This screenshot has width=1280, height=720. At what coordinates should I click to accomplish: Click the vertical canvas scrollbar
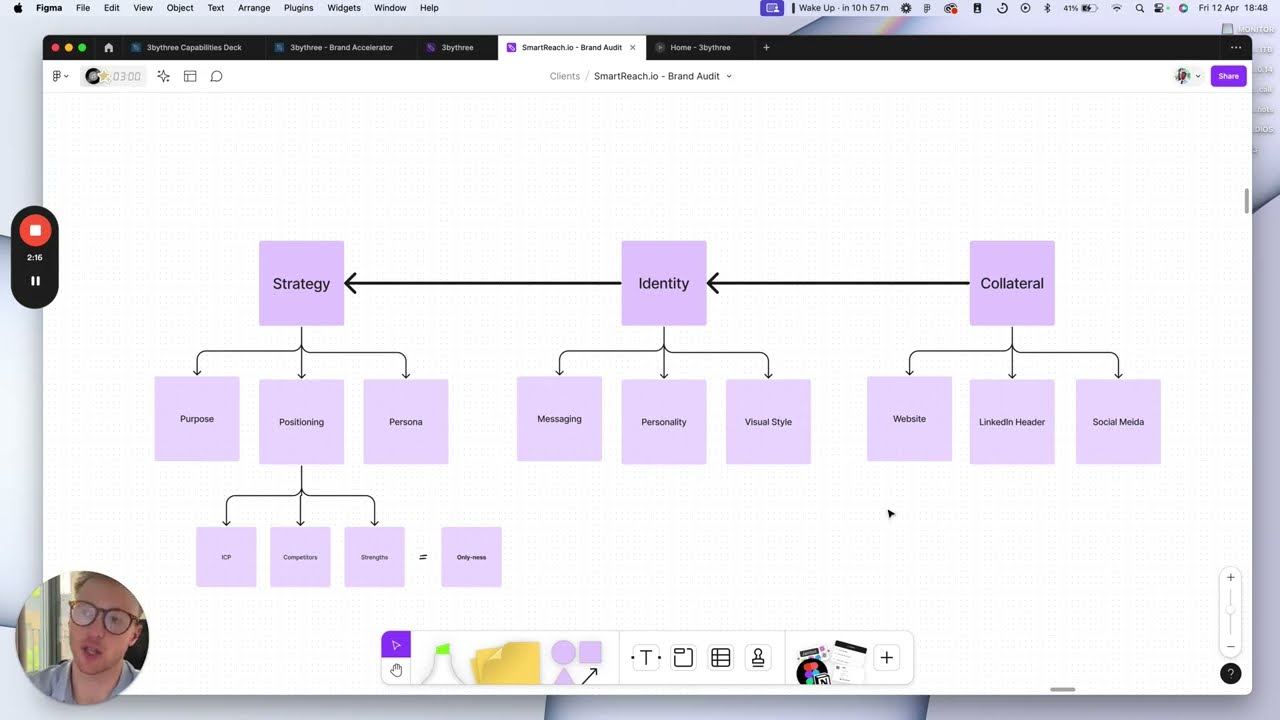point(1246,200)
